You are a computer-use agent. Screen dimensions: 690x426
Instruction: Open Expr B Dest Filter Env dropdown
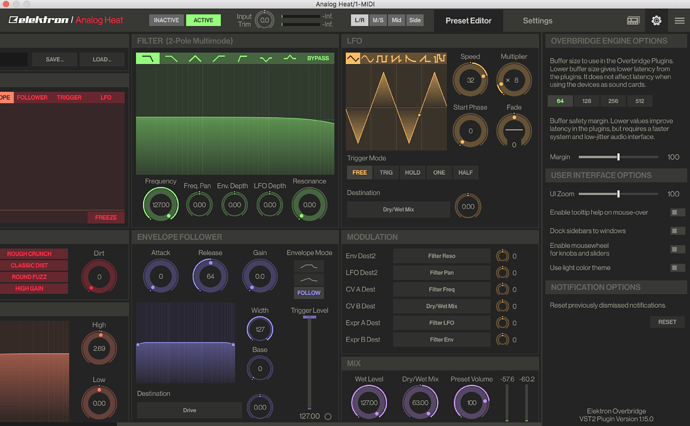click(x=441, y=339)
